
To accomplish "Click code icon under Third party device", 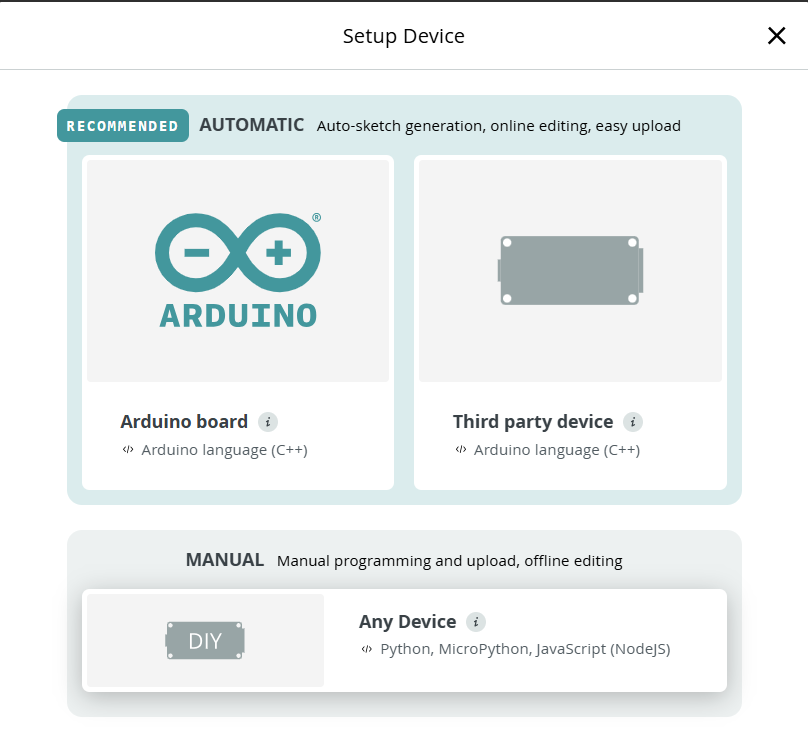I will click(460, 450).
